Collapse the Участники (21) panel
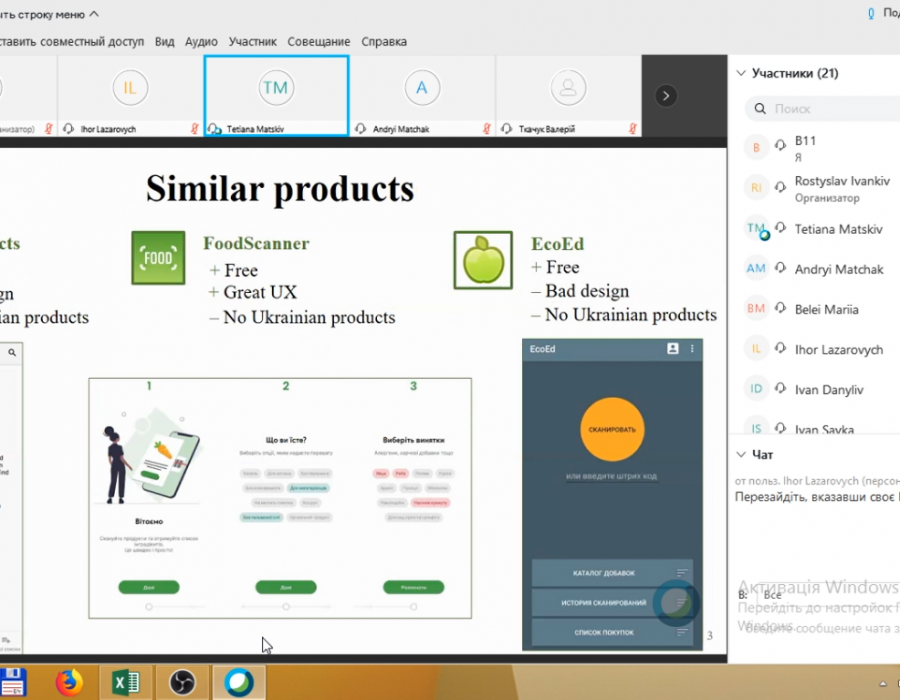The width and height of the screenshot is (900, 700). click(741, 73)
